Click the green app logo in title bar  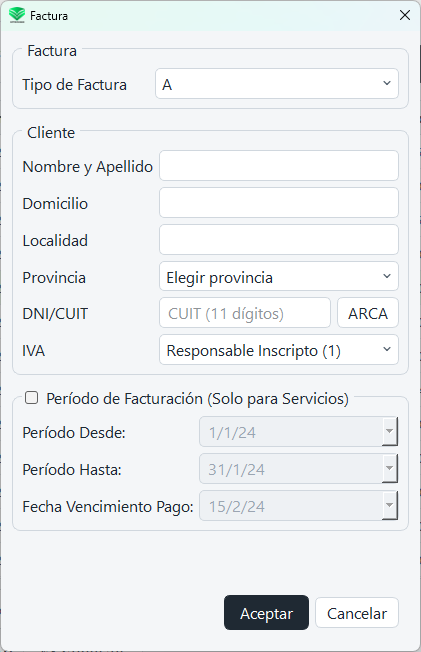(x=17, y=15)
